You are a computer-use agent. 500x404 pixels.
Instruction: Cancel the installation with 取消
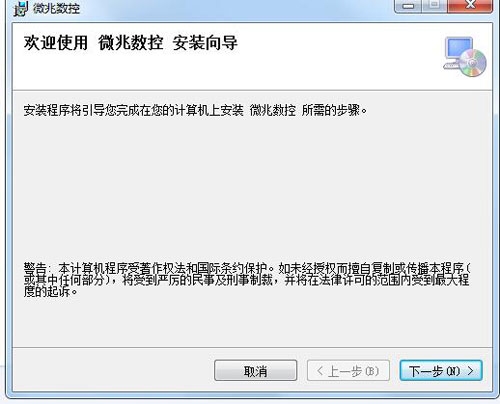[x=255, y=370]
